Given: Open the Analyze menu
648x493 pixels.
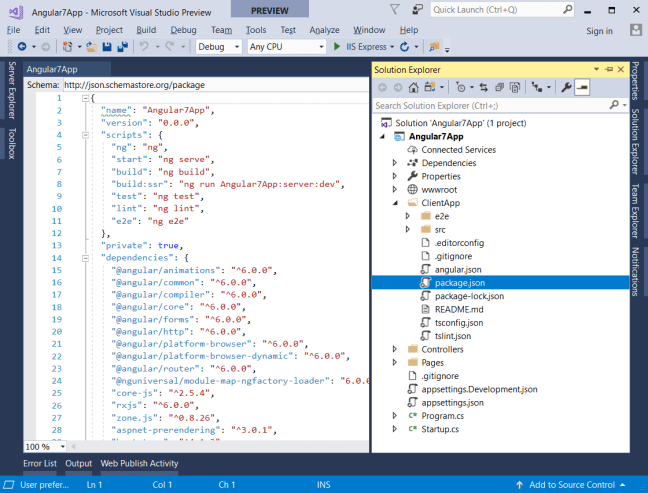Looking at the screenshot, I should [x=324, y=30].
